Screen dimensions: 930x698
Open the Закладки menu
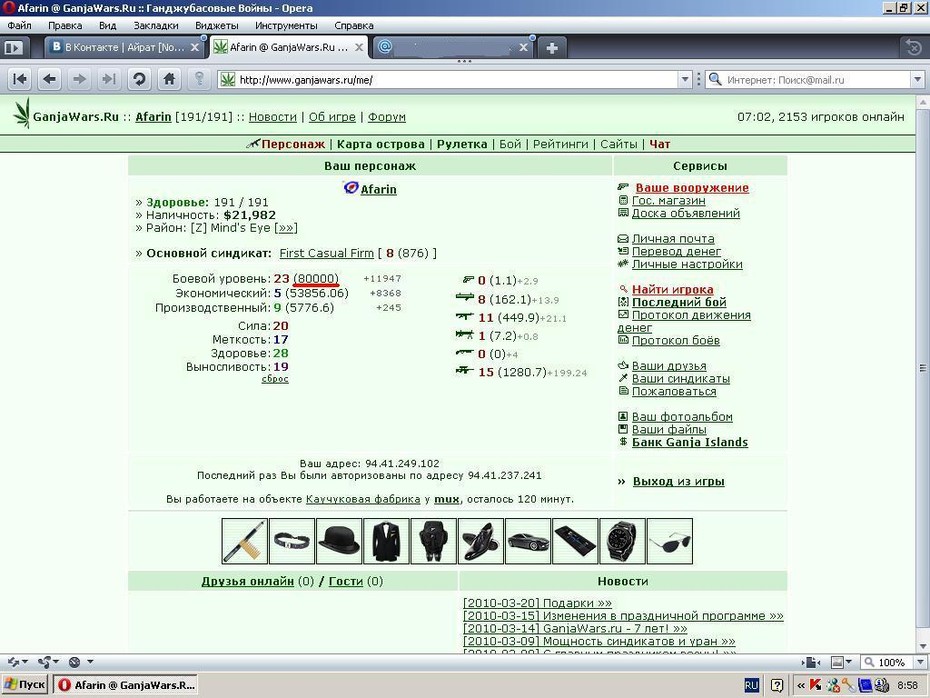point(155,26)
